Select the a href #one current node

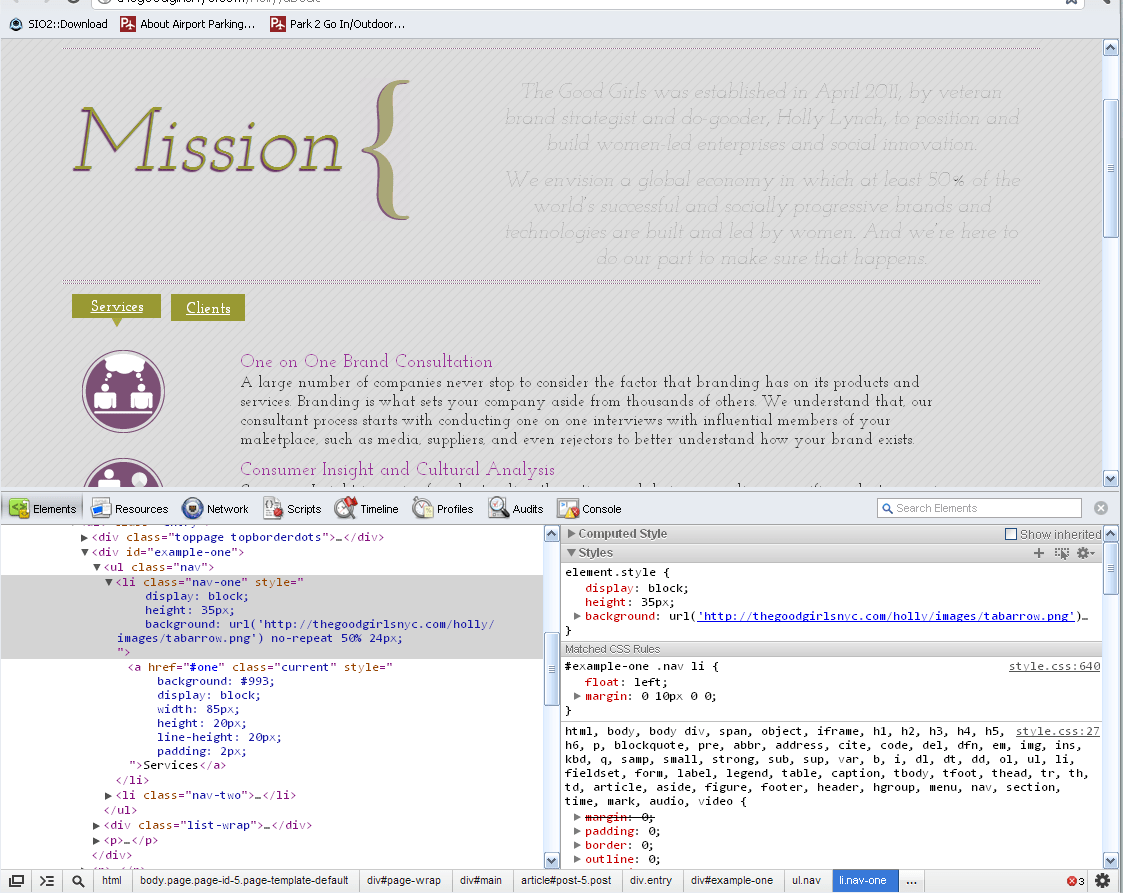point(260,667)
